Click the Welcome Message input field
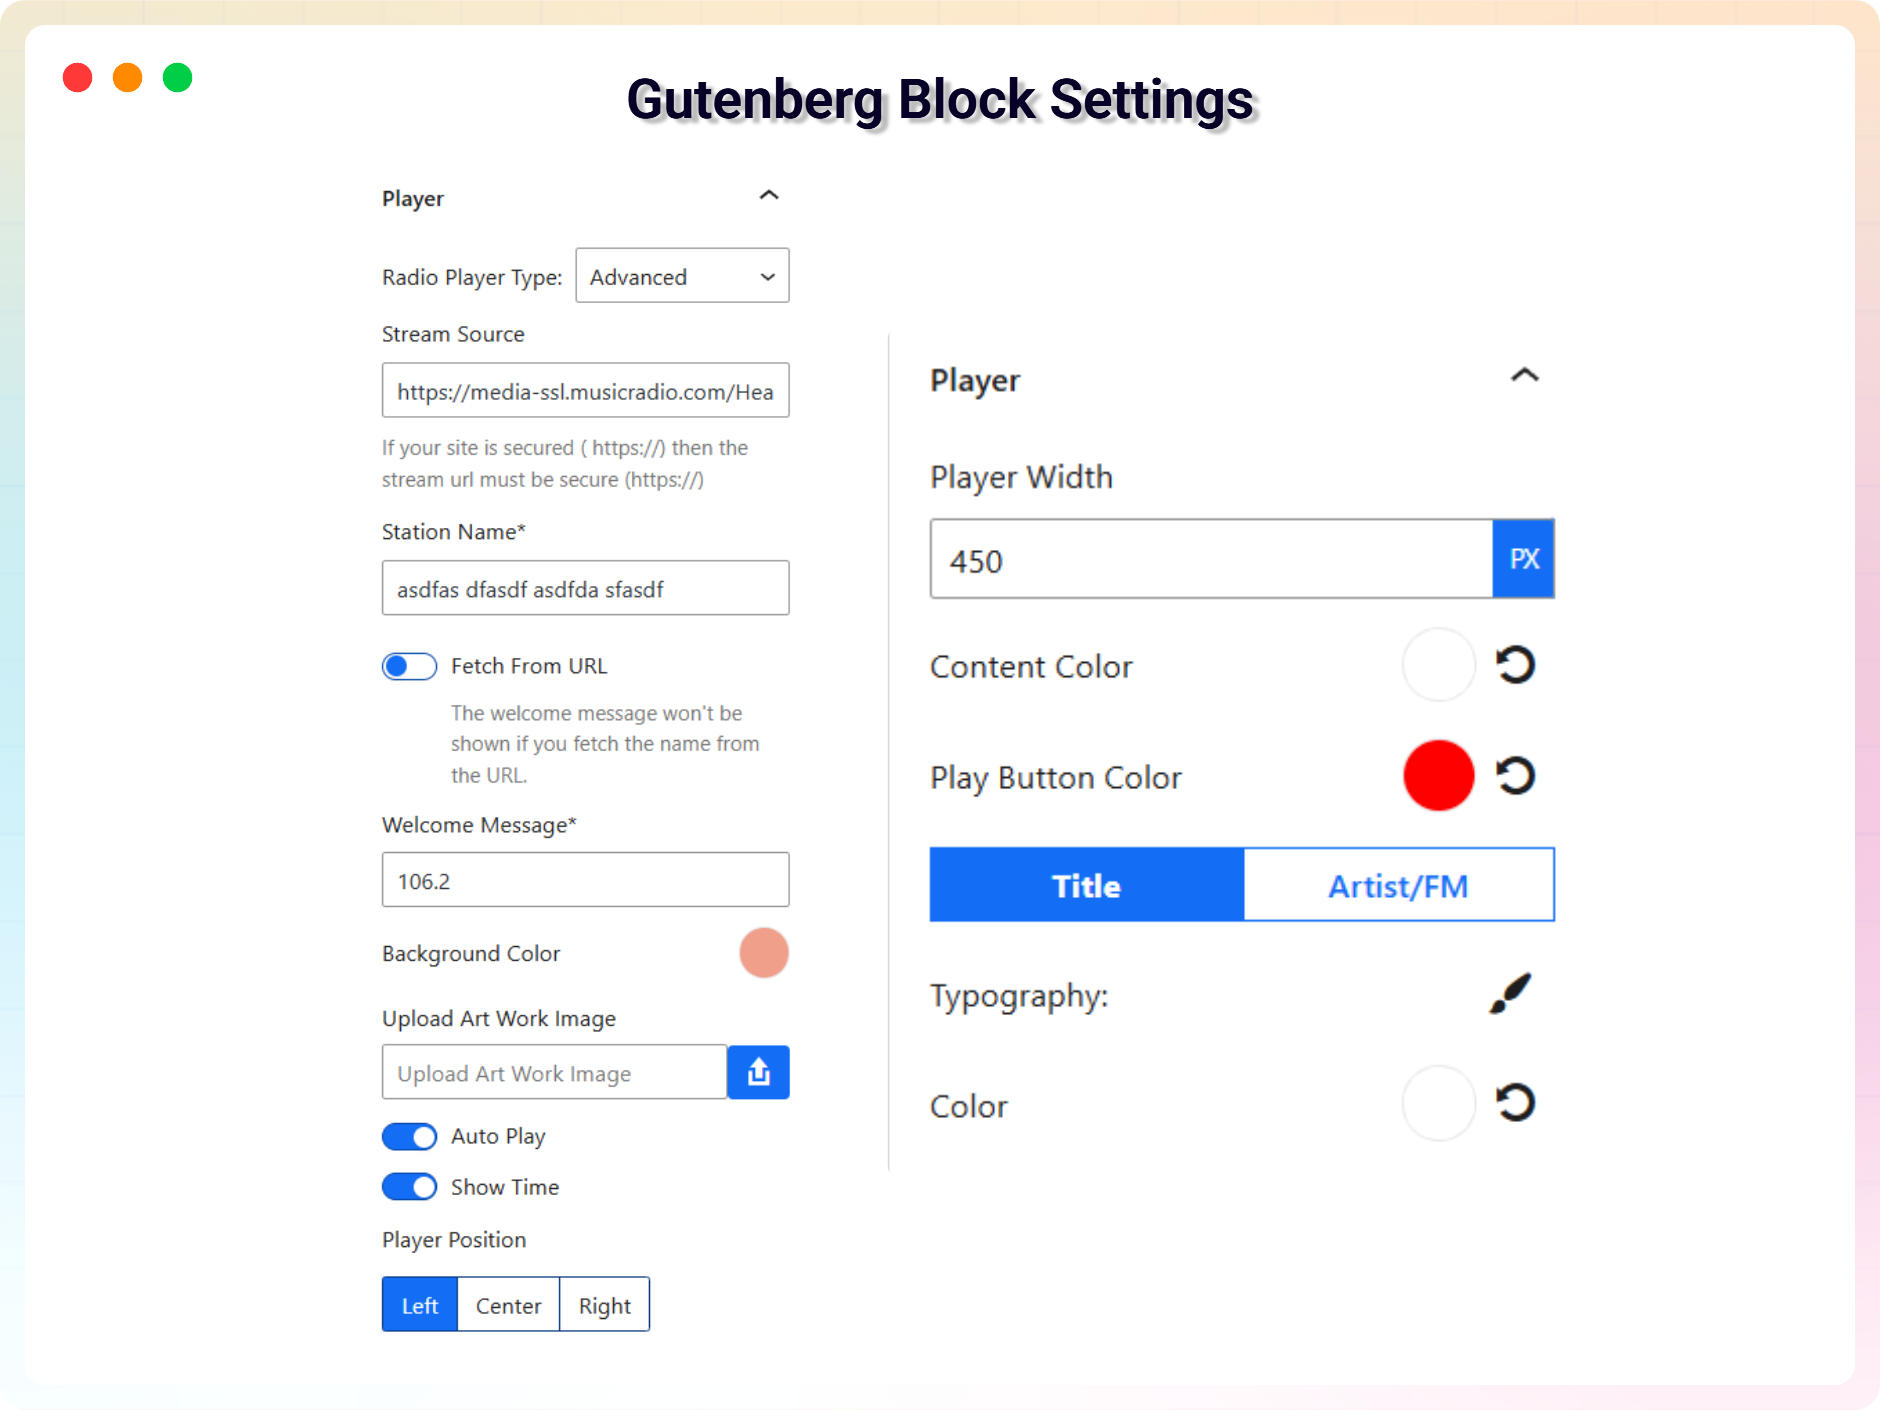1880x1410 pixels. (x=585, y=879)
